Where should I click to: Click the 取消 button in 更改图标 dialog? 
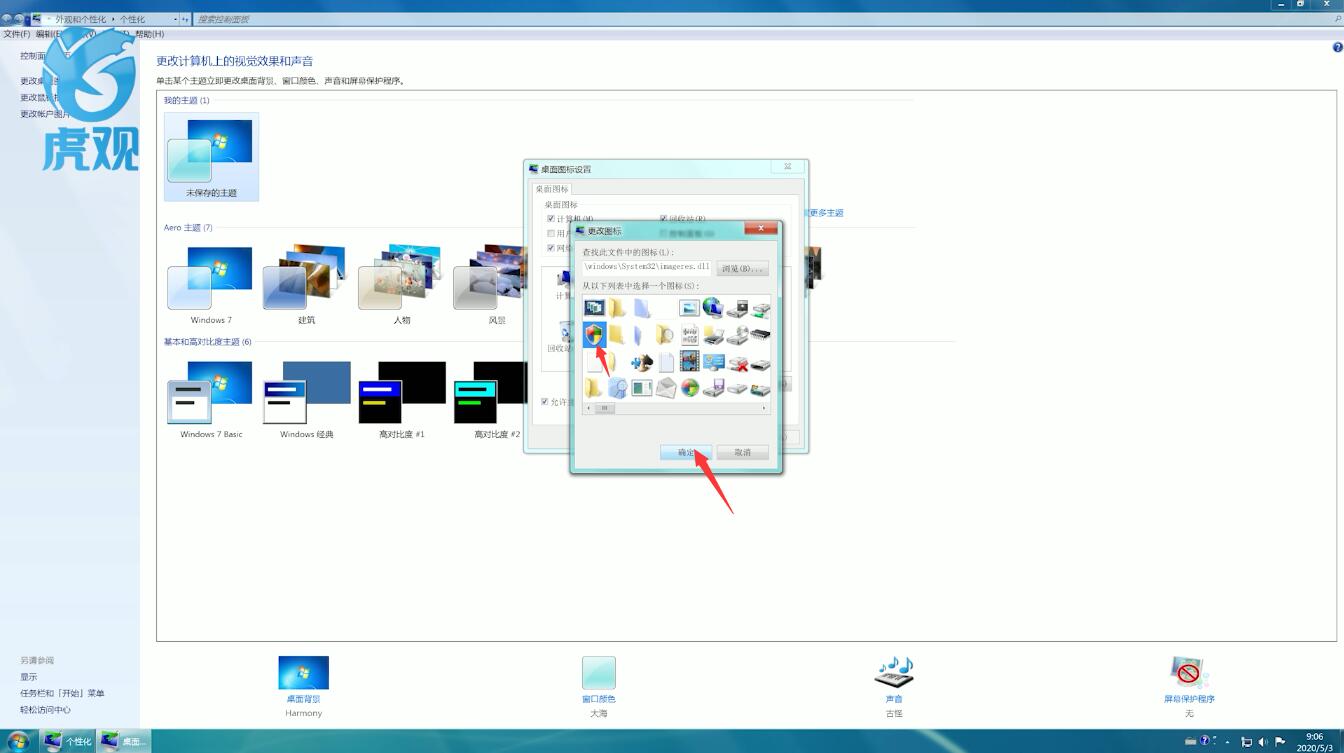[x=742, y=452]
